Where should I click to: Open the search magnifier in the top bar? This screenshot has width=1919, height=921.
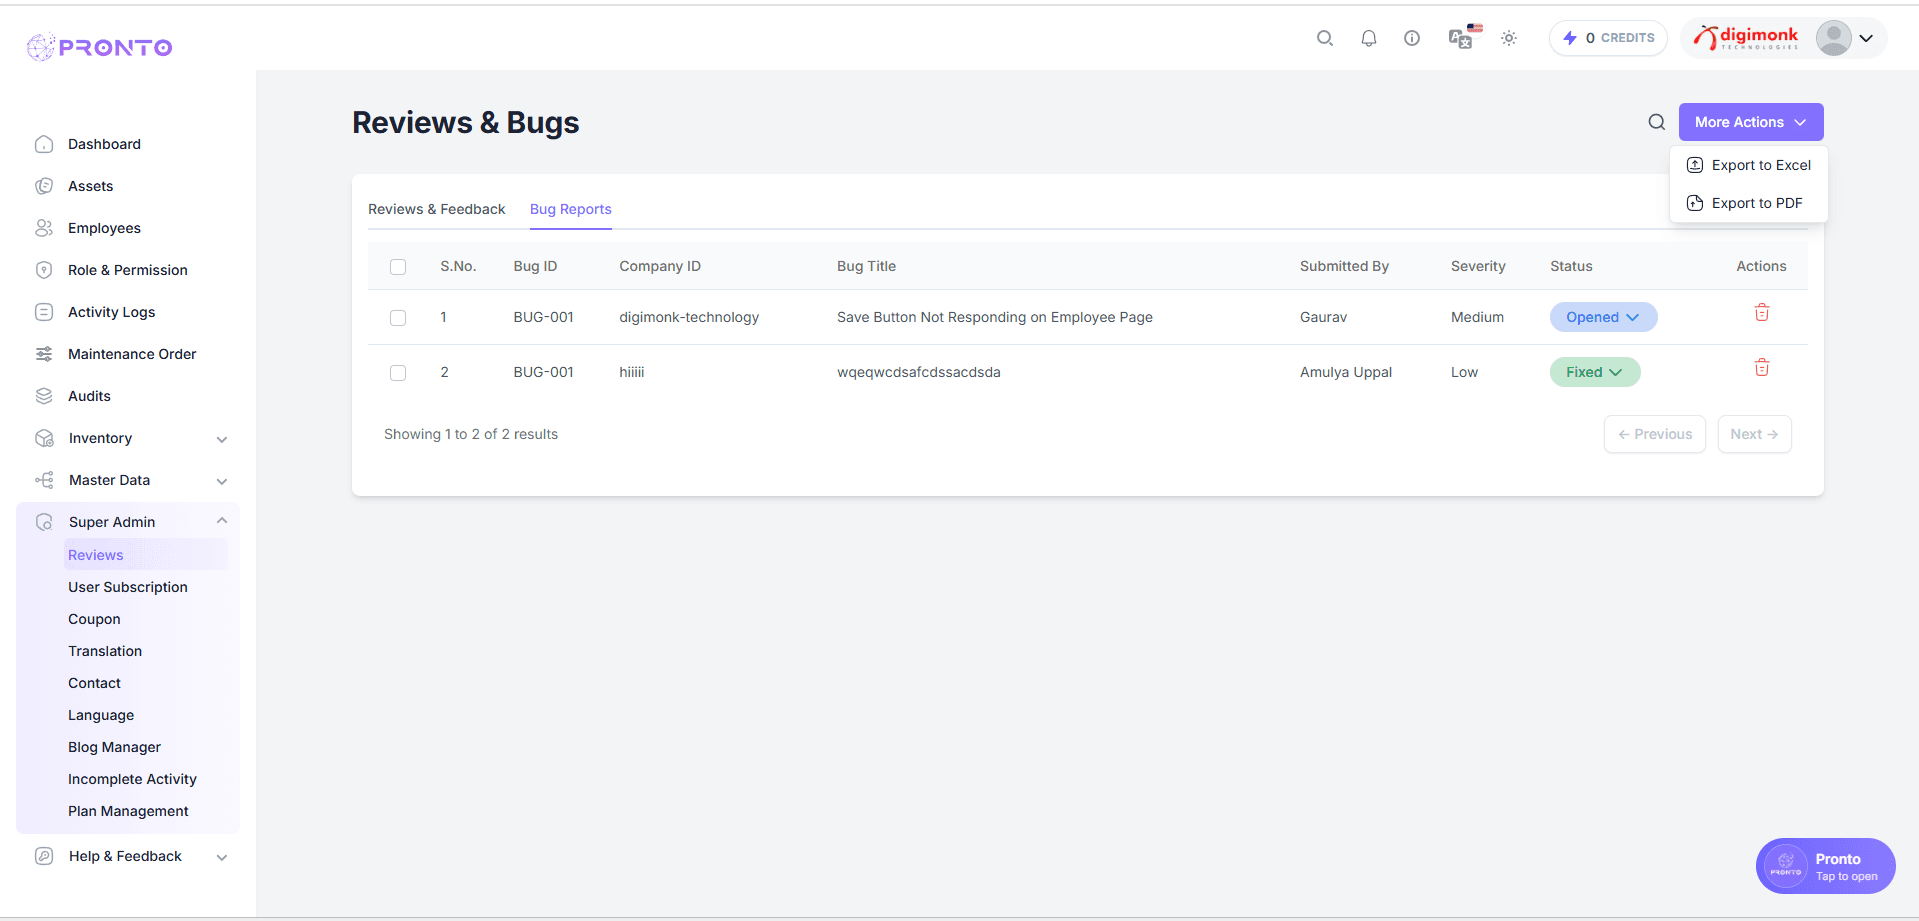coord(1324,38)
